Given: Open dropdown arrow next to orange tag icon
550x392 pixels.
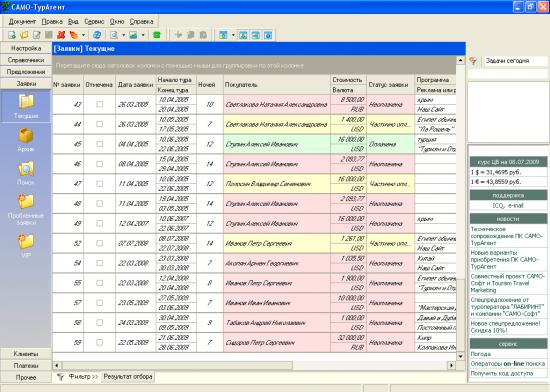Looking at the screenshot, I should (x=83, y=35).
